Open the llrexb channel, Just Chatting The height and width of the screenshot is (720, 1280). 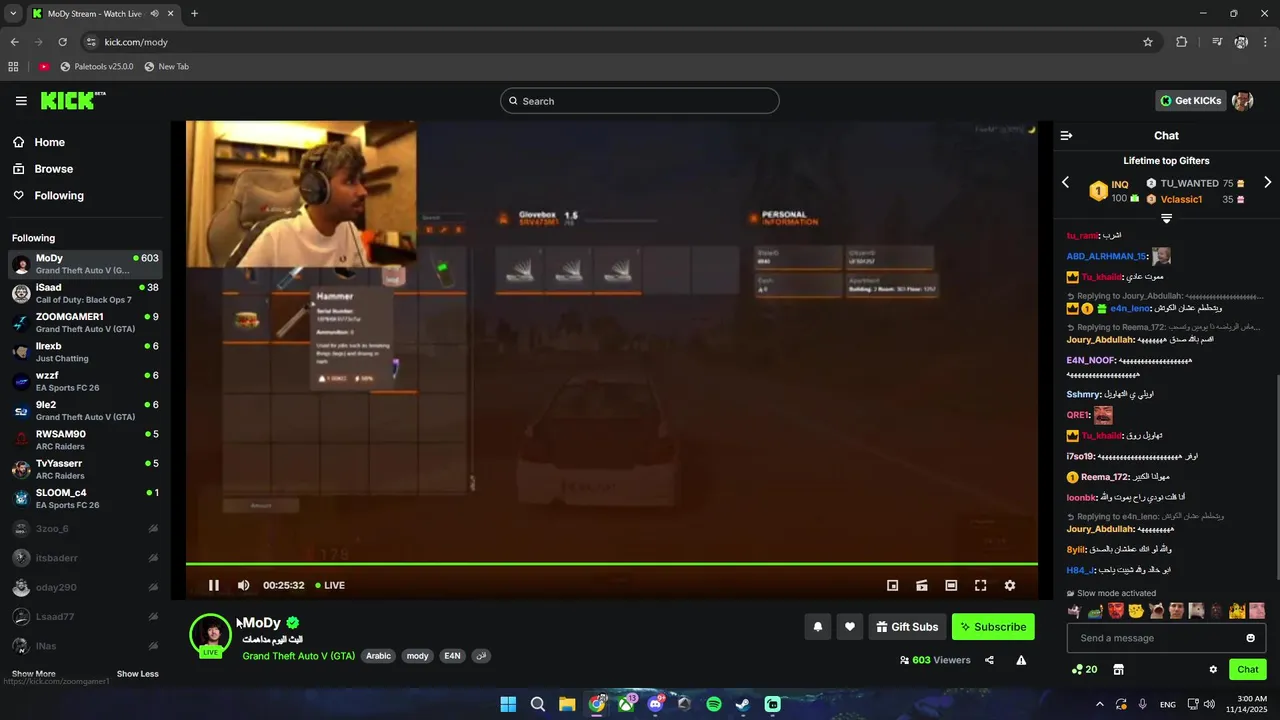[x=85, y=352]
